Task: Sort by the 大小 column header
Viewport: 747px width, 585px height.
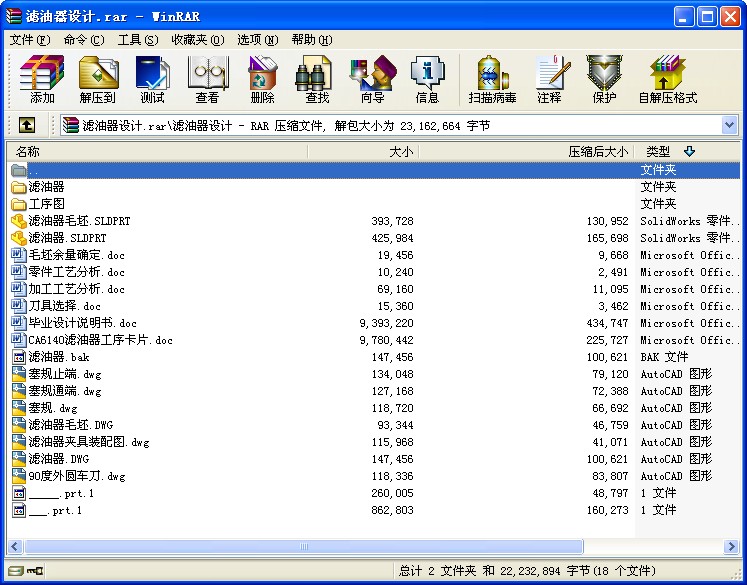Action: tap(363, 151)
